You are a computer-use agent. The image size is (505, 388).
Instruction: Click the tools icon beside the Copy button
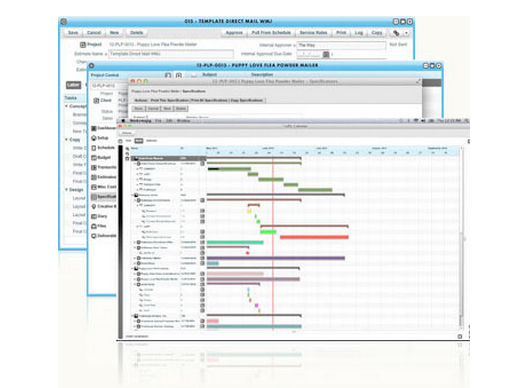pos(396,33)
